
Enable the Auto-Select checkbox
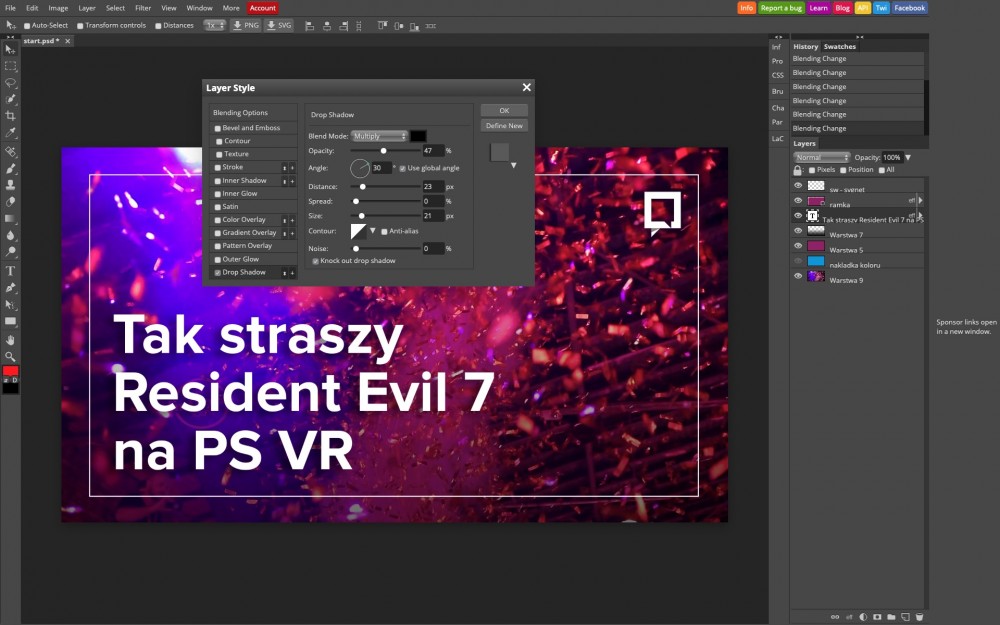pyautogui.click(x=27, y=26)
